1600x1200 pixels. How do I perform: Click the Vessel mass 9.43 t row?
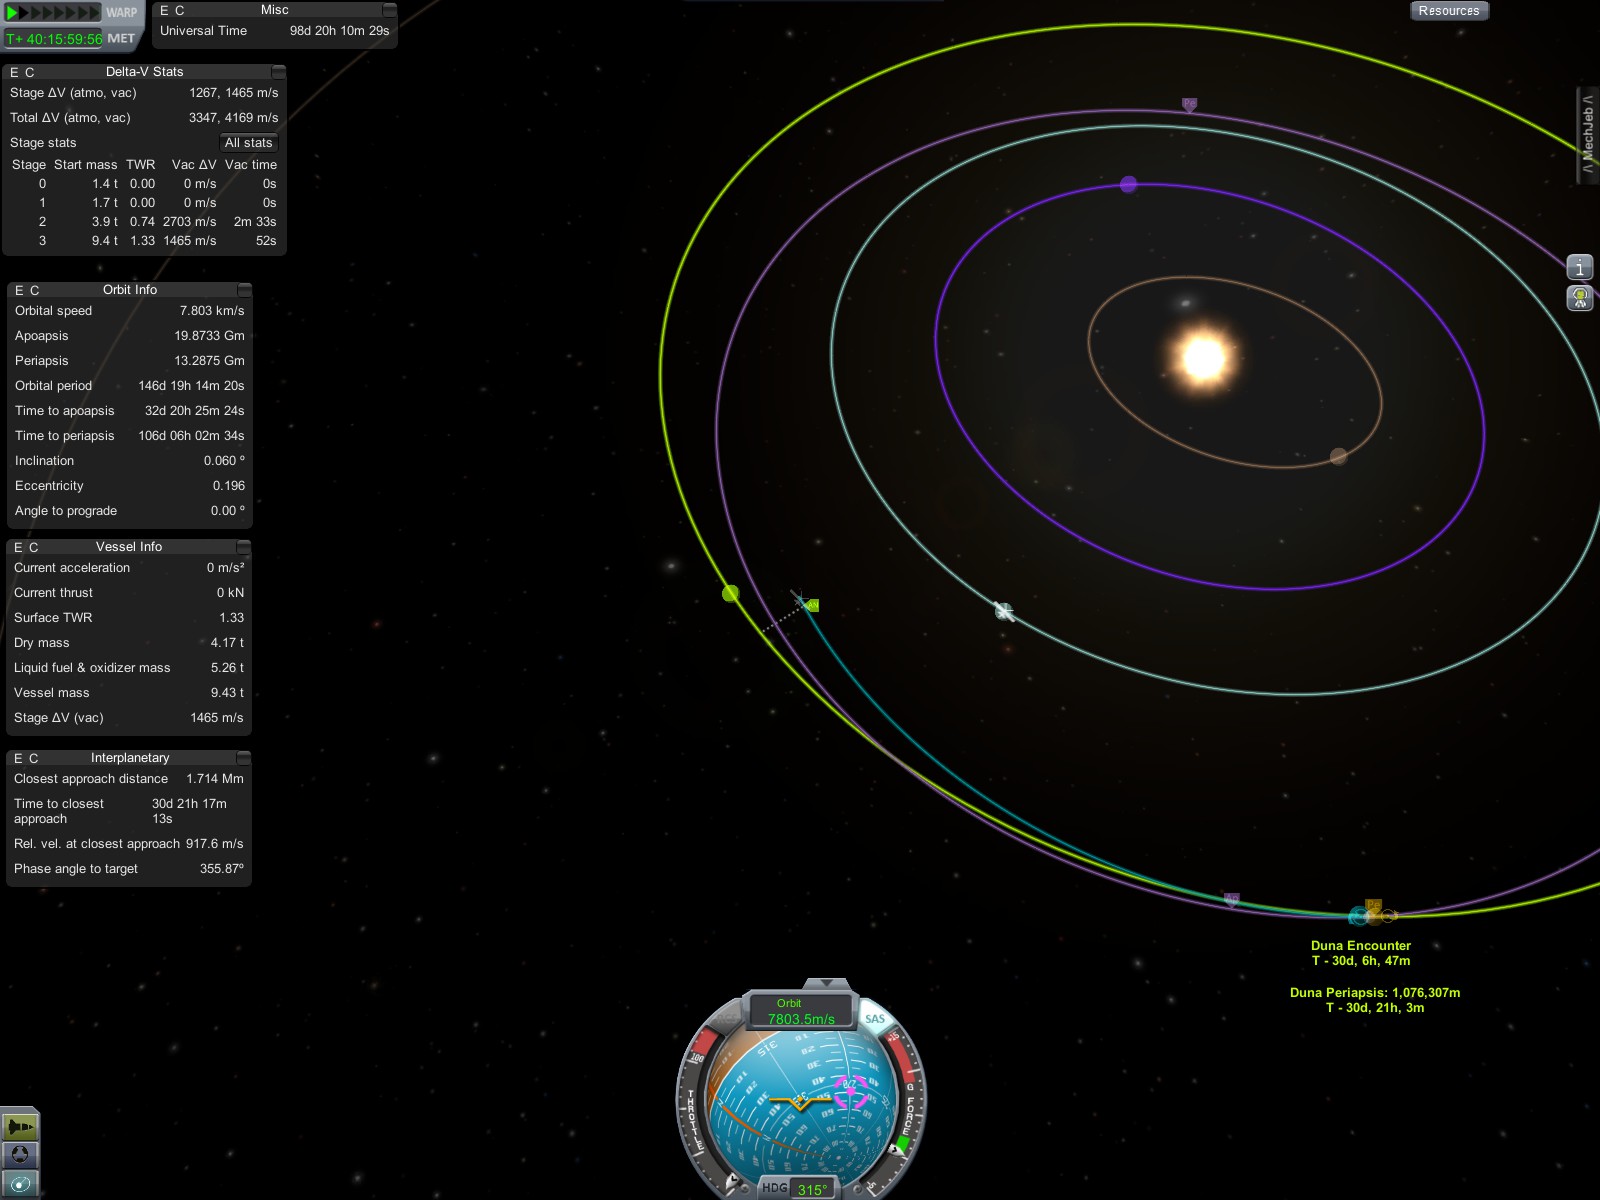(129, 693)
